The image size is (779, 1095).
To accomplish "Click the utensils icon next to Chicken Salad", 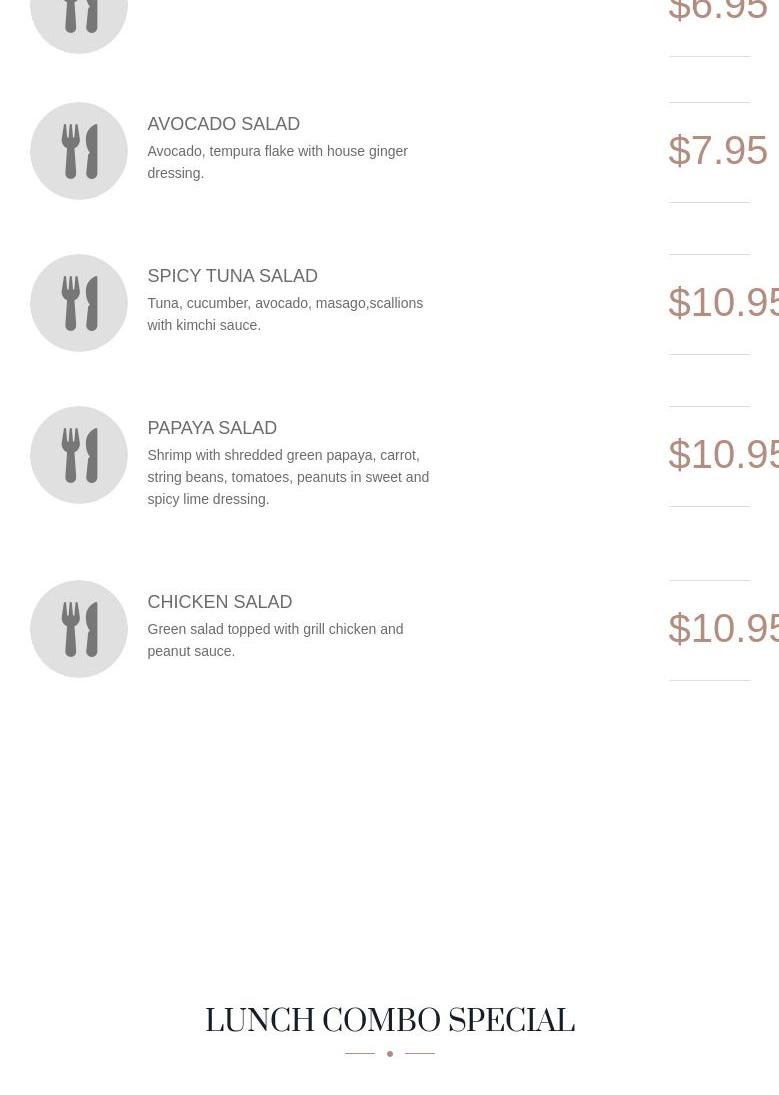I will pos(79,629).
